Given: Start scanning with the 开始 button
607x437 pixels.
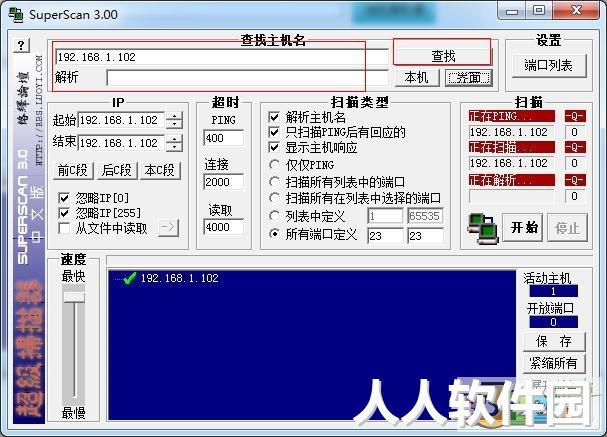Looking at the screenshot, I should (523, 228).
